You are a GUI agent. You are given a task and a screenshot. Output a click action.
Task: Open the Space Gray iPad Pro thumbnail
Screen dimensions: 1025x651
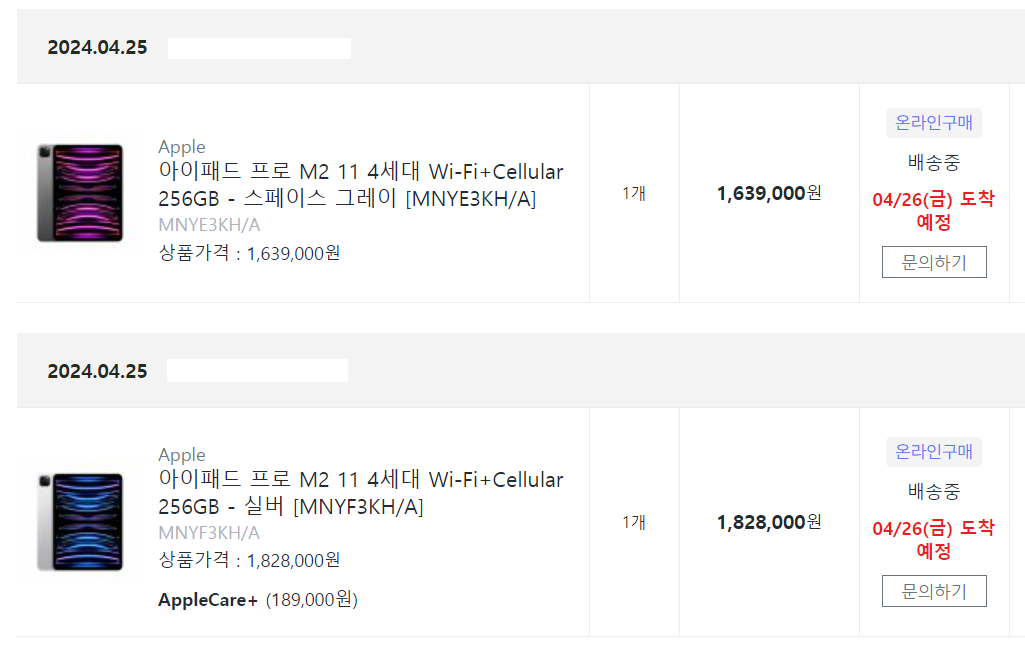tap(80, 193)
